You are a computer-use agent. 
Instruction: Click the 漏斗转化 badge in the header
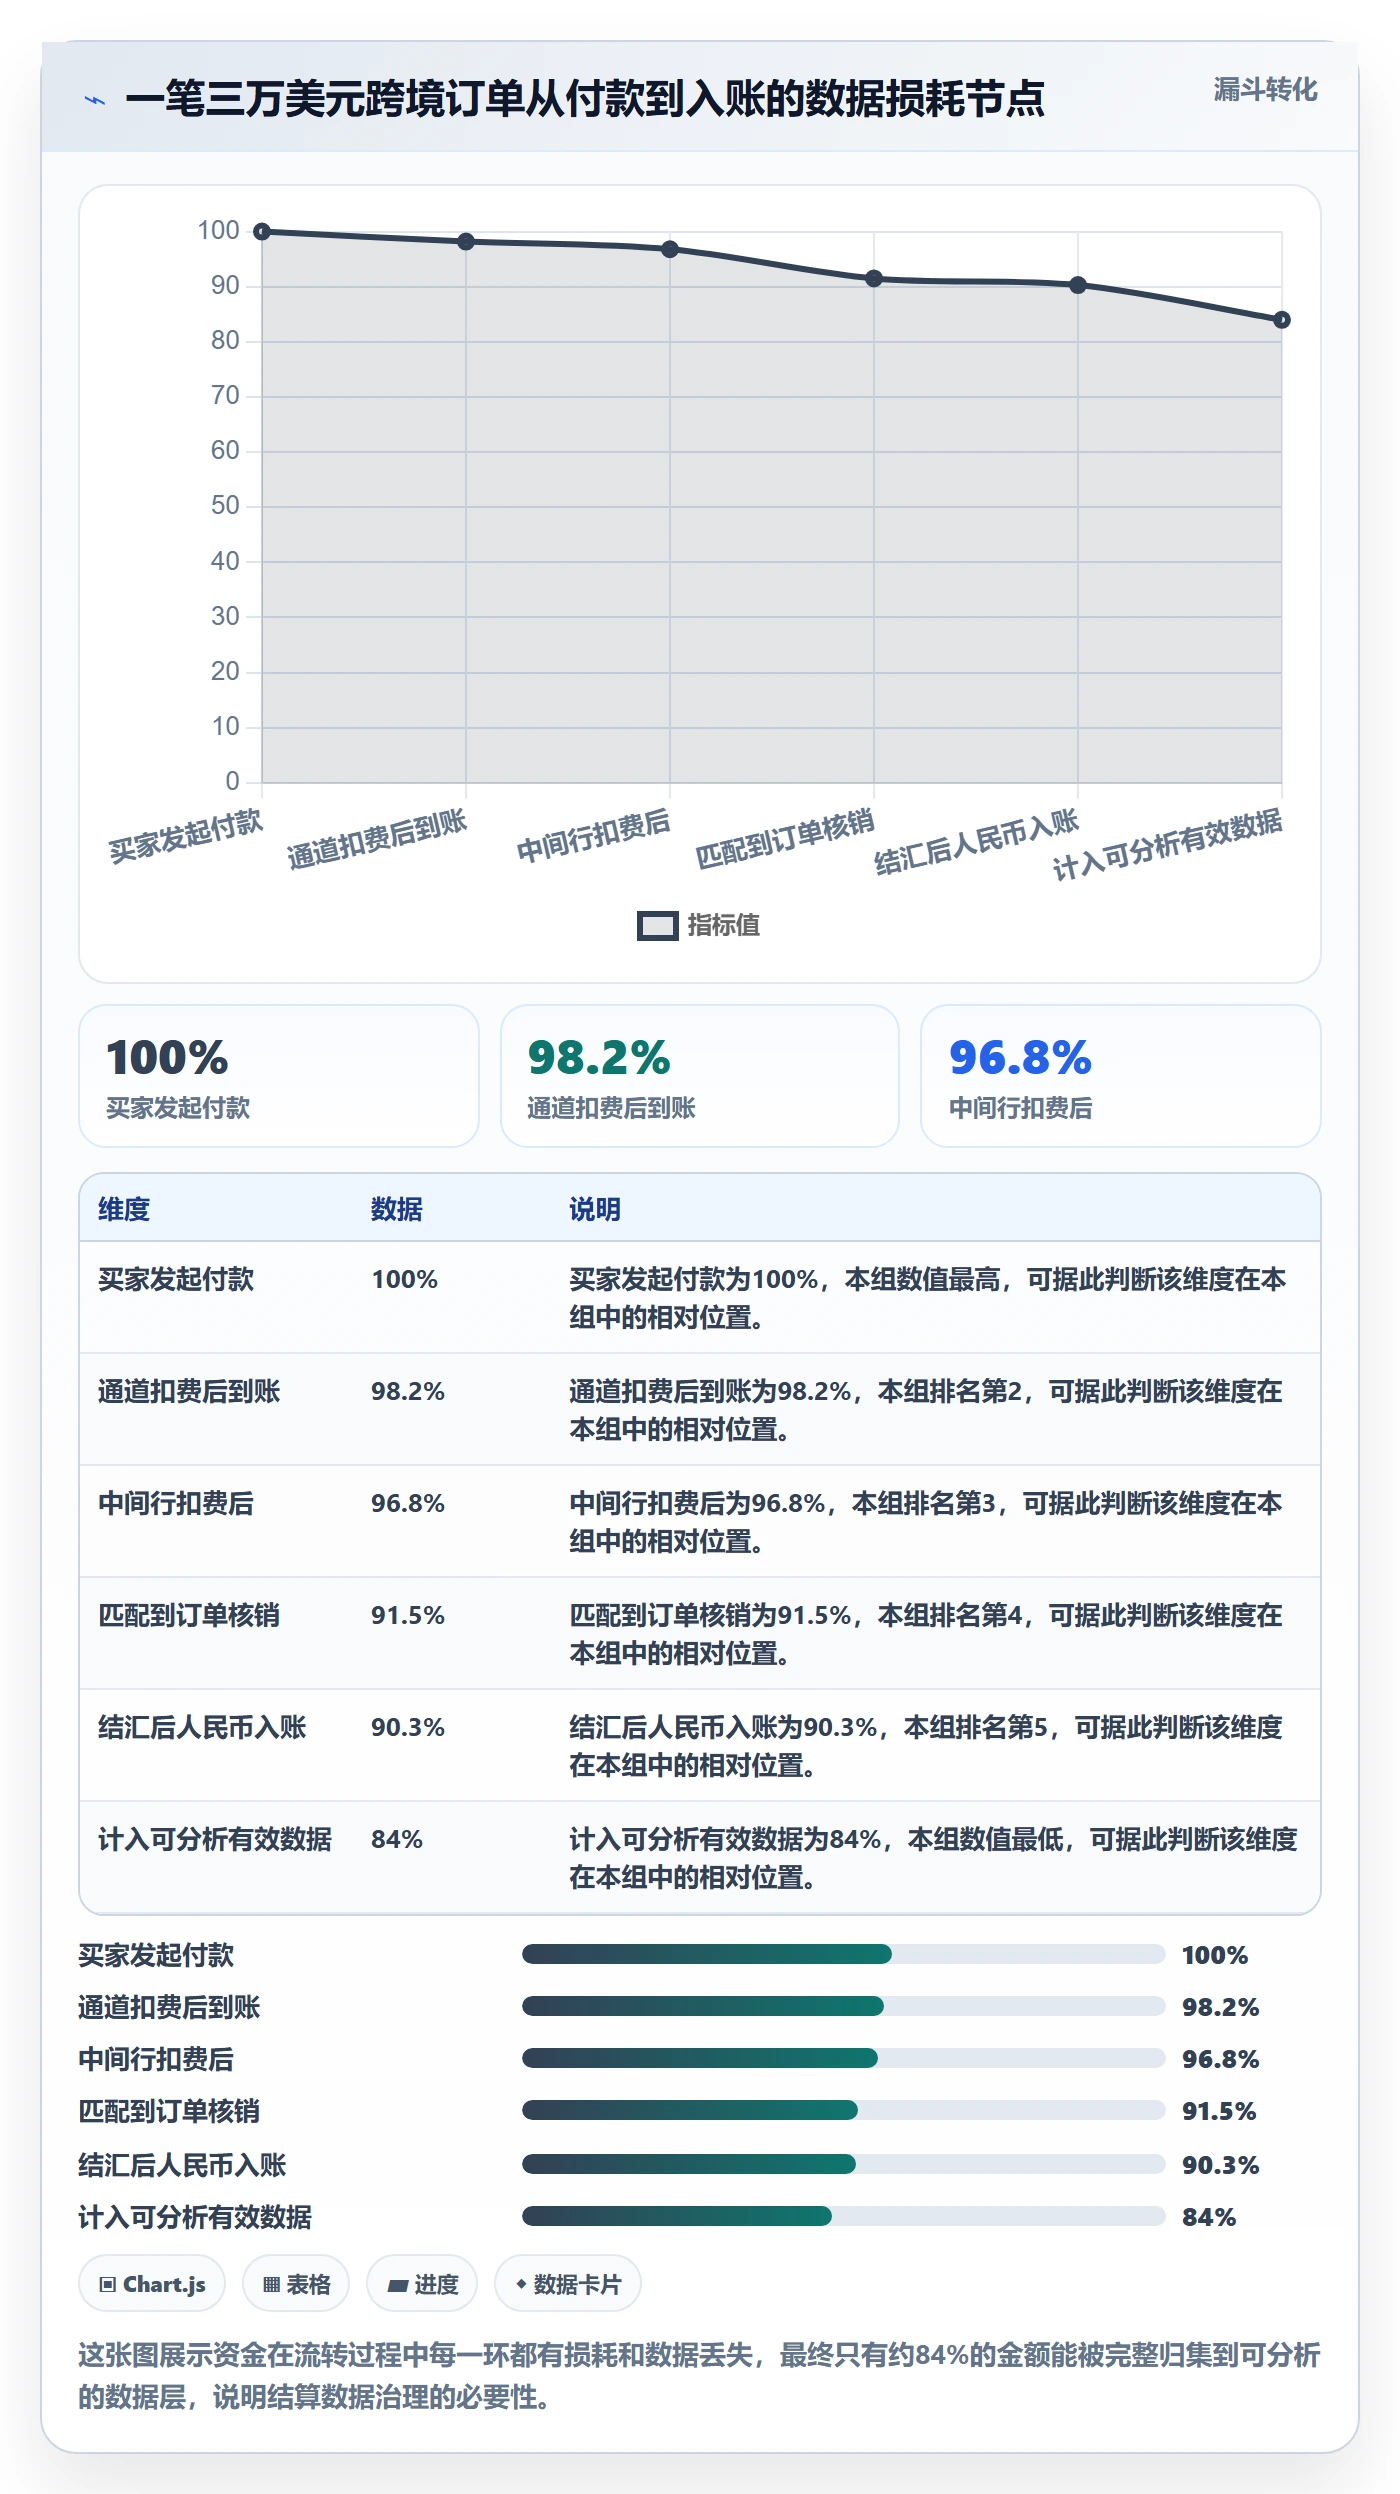1265,90
